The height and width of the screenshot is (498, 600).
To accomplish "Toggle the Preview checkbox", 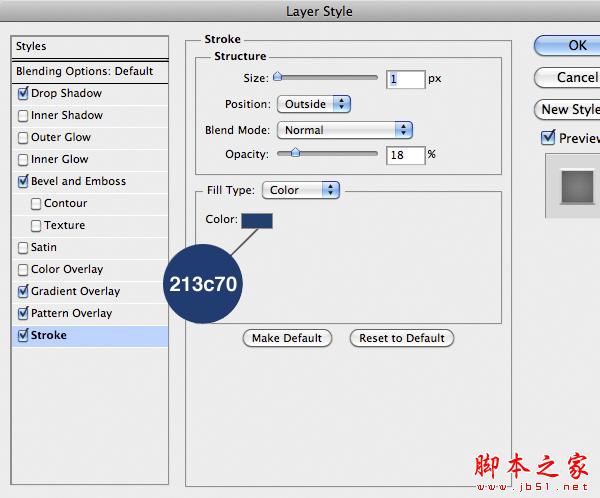I will point(548,137).
